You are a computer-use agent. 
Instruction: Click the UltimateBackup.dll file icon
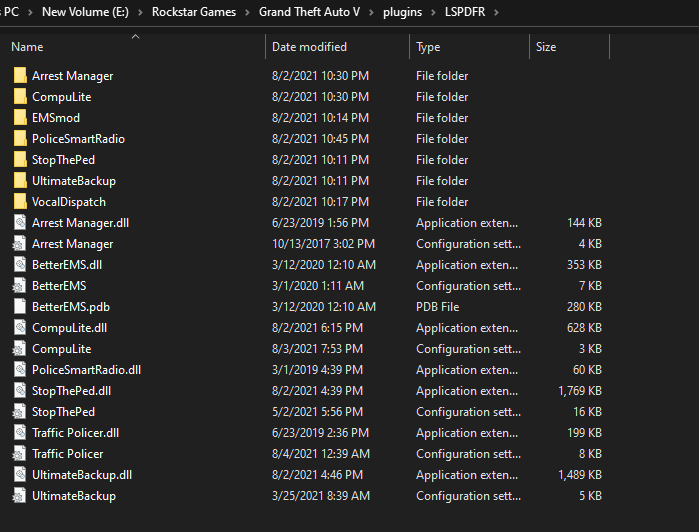pyautogui.click(x=20, y=475)
